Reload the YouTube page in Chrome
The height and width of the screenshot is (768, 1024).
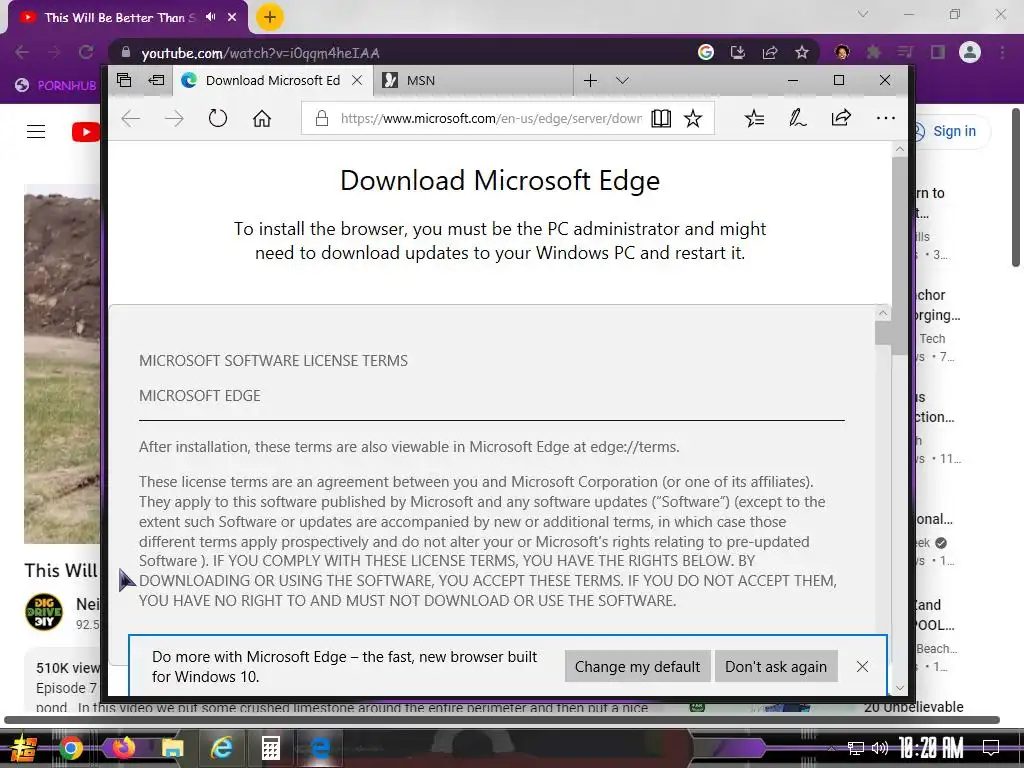(x=86, y=52)
